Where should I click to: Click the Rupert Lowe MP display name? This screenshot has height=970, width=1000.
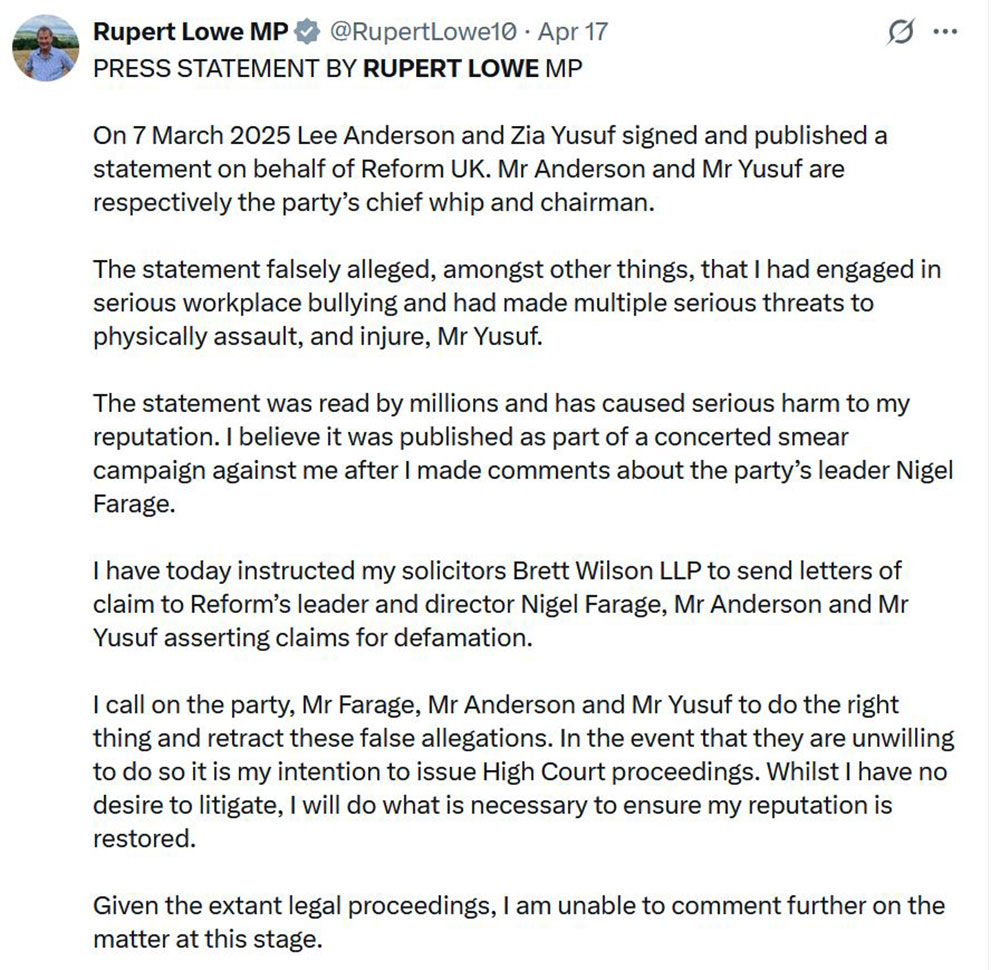190,32
